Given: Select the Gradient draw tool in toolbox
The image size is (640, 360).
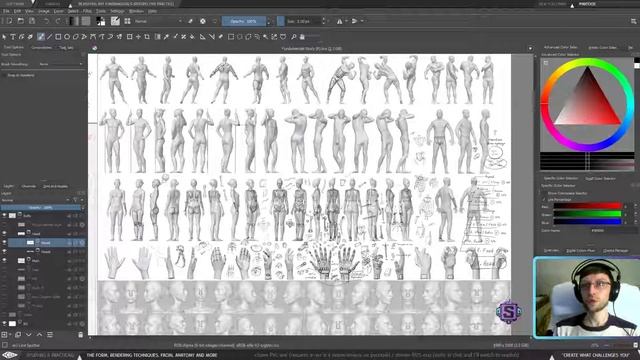Looking at the screenshot, I should point(158,37).
